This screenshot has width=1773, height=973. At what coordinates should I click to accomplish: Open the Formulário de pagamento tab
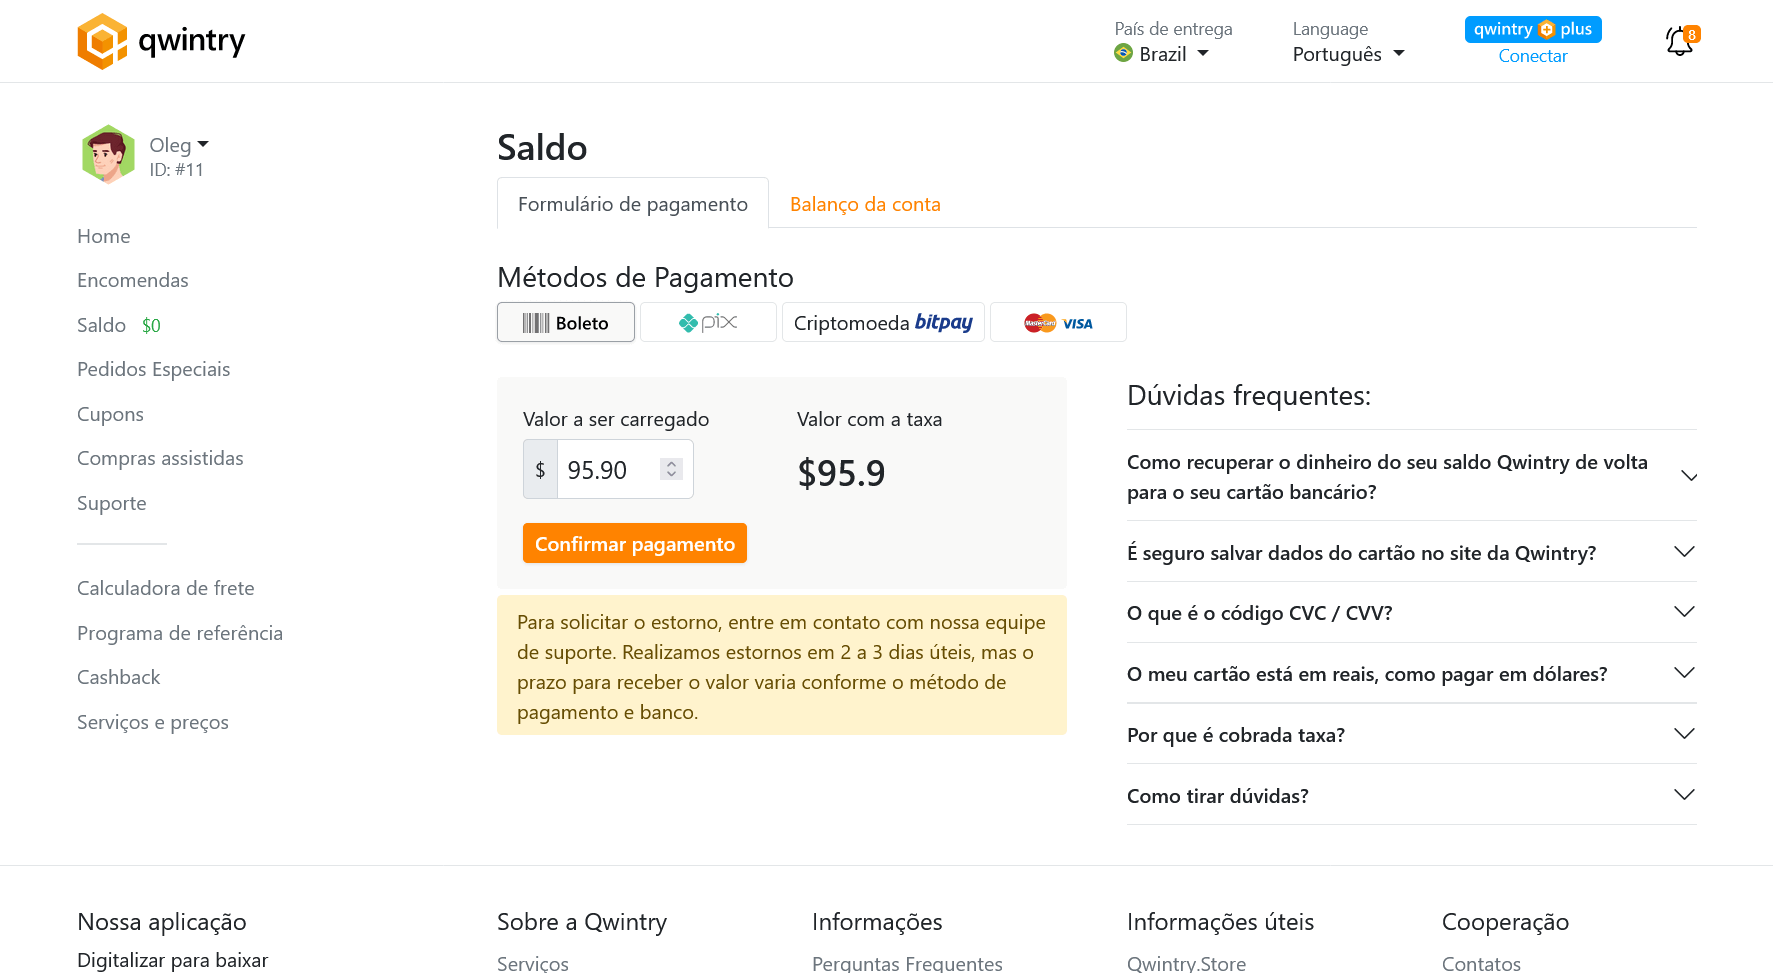[632, 203]
